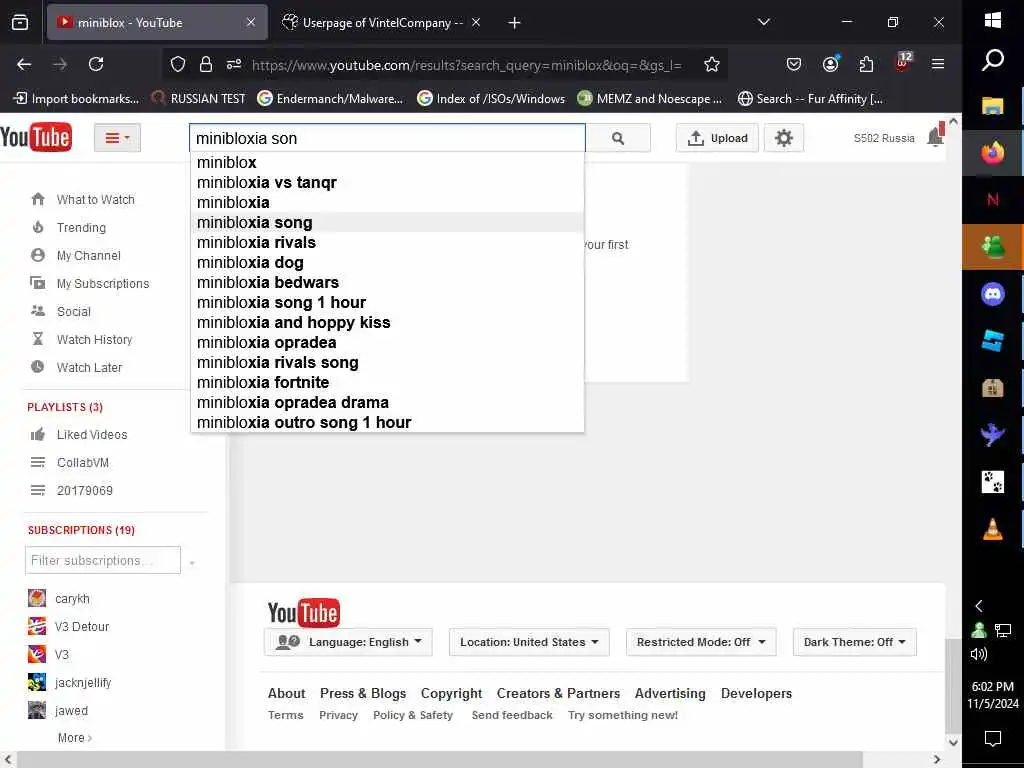Open a new browser tab
Image resolution: width=1024 pixels, height=768 pixels.
515,23
